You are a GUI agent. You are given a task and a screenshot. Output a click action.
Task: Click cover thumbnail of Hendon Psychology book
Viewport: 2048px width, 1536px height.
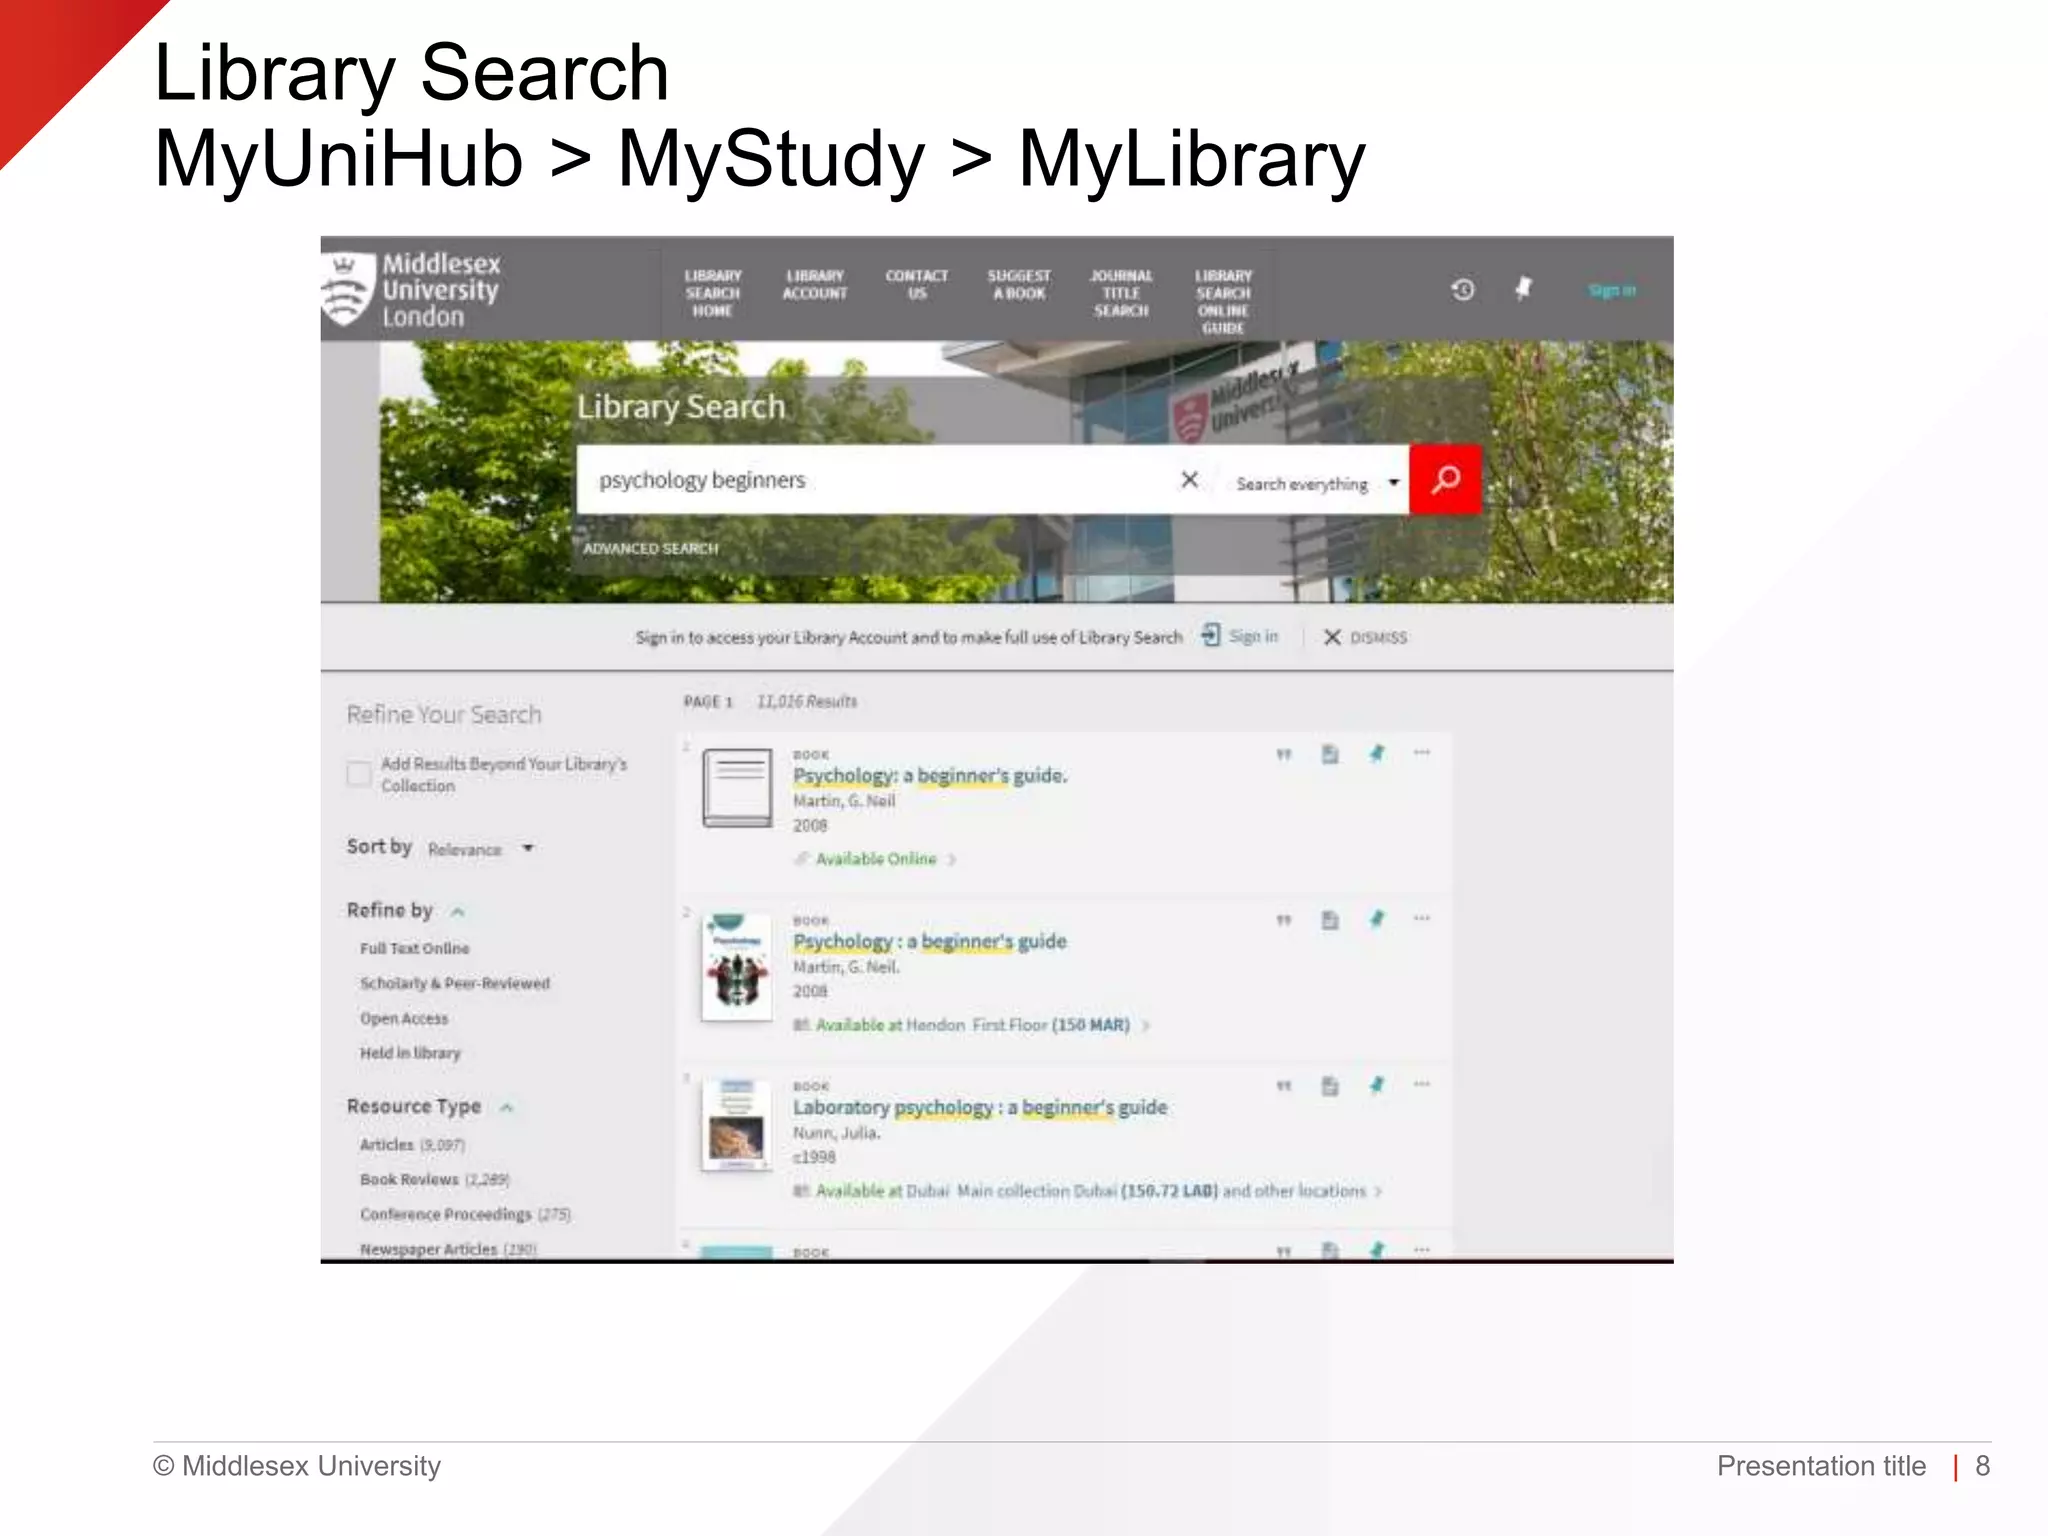737,967
